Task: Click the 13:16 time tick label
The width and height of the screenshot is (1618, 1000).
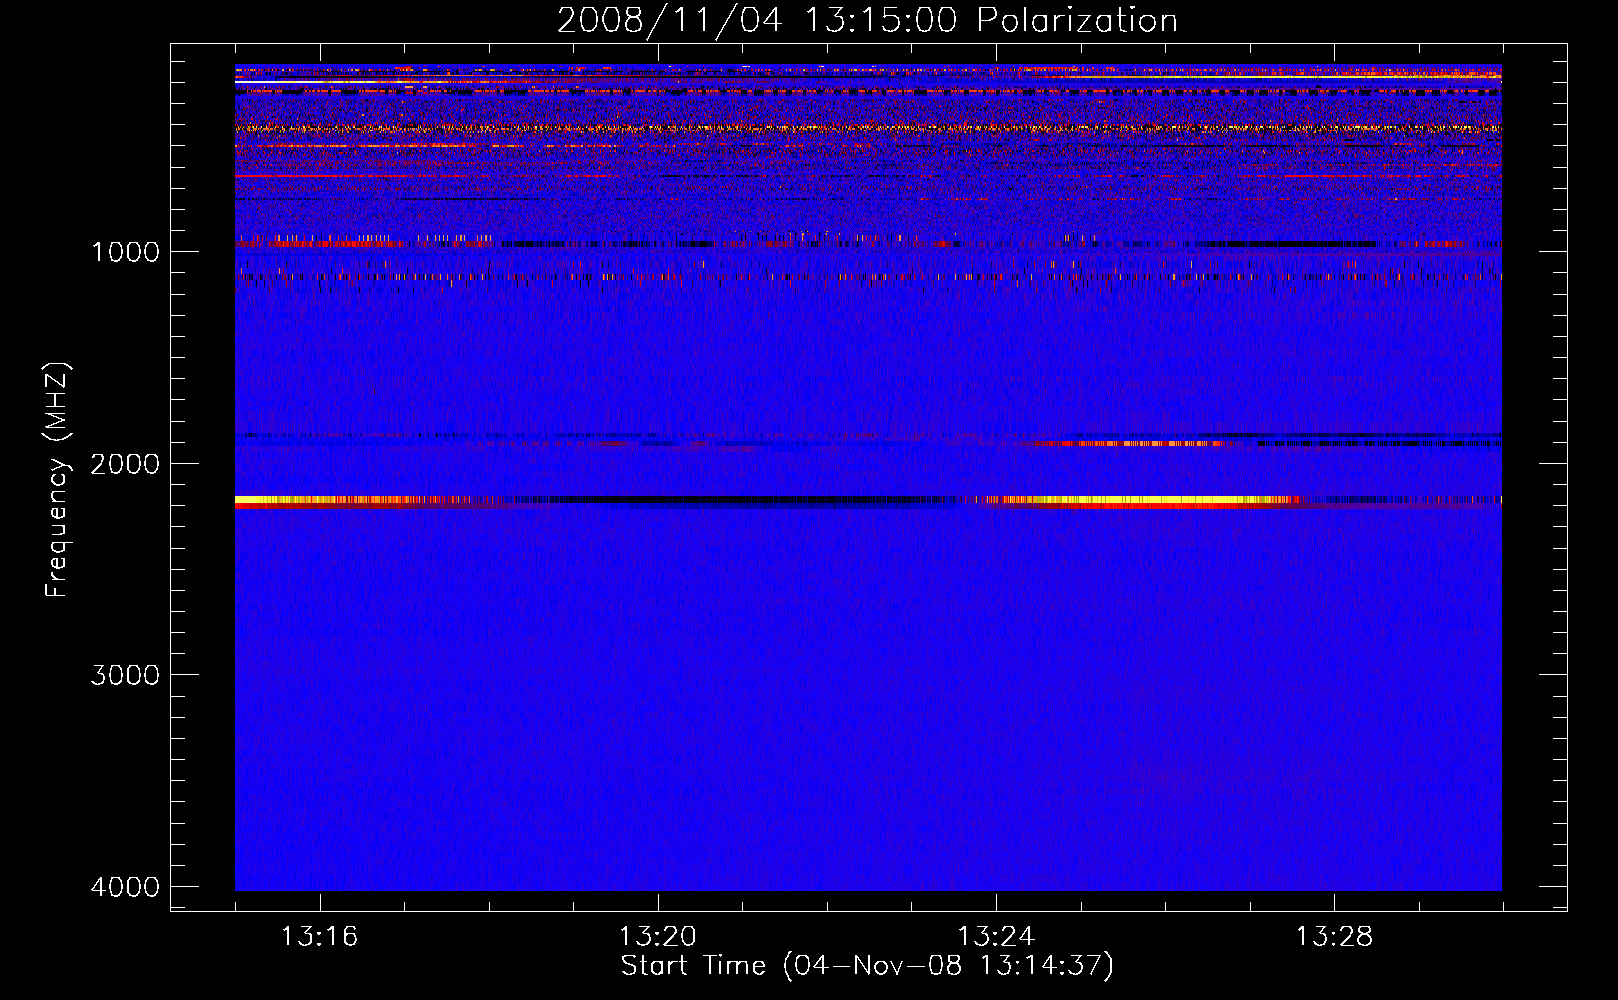Action: click(x=319, y=937)
